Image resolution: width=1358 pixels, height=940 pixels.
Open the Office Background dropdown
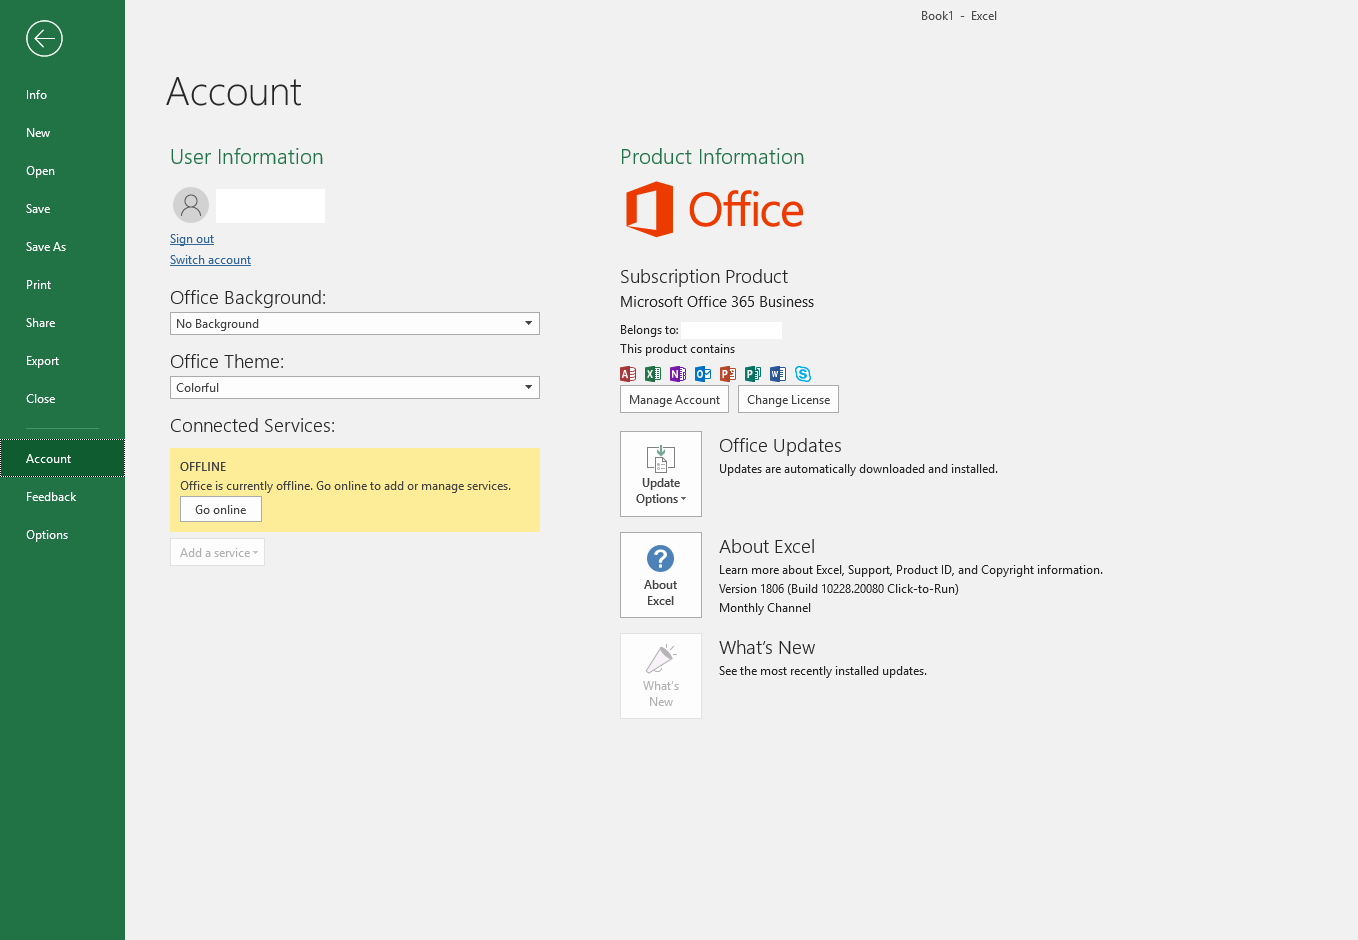[355, 324]
